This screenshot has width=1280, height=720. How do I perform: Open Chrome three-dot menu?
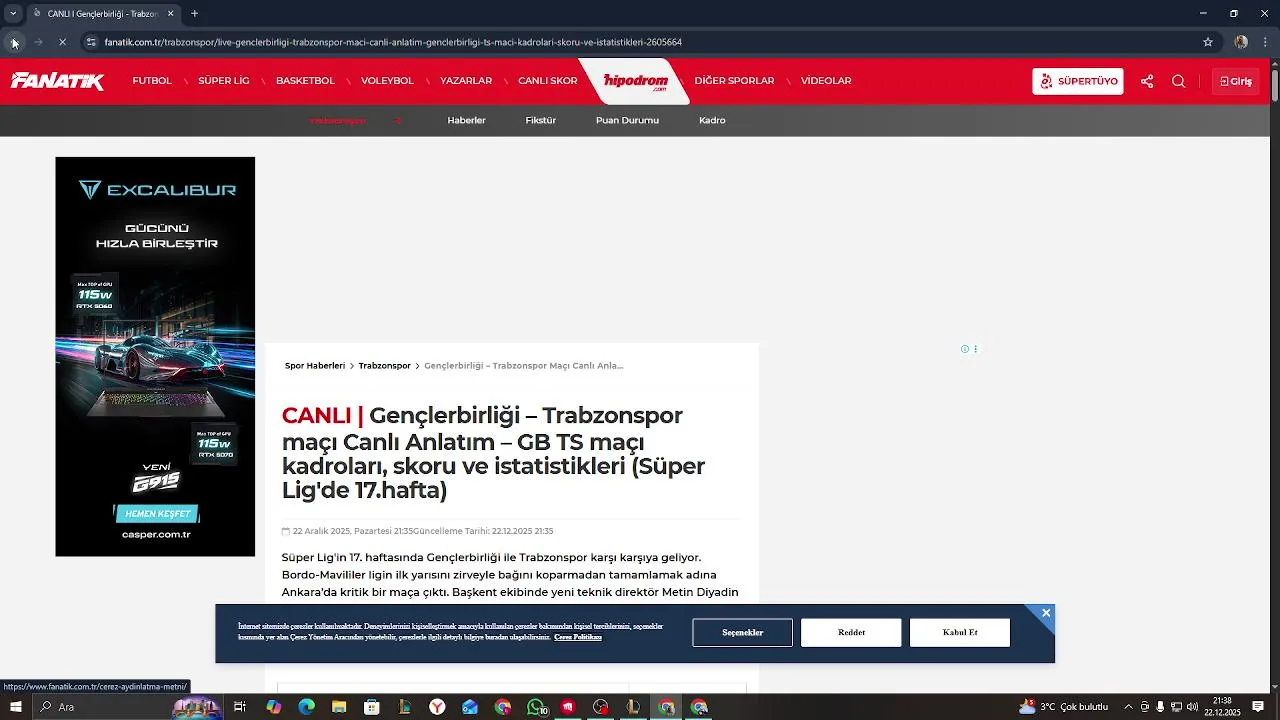pyautogui.click(x=1267, y=42)
